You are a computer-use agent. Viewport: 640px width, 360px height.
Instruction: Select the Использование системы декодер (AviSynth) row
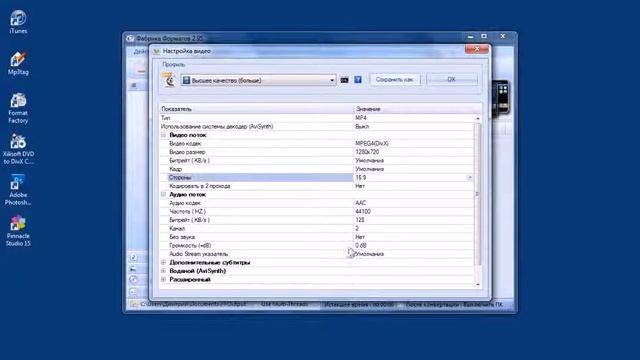pos(316,126)
